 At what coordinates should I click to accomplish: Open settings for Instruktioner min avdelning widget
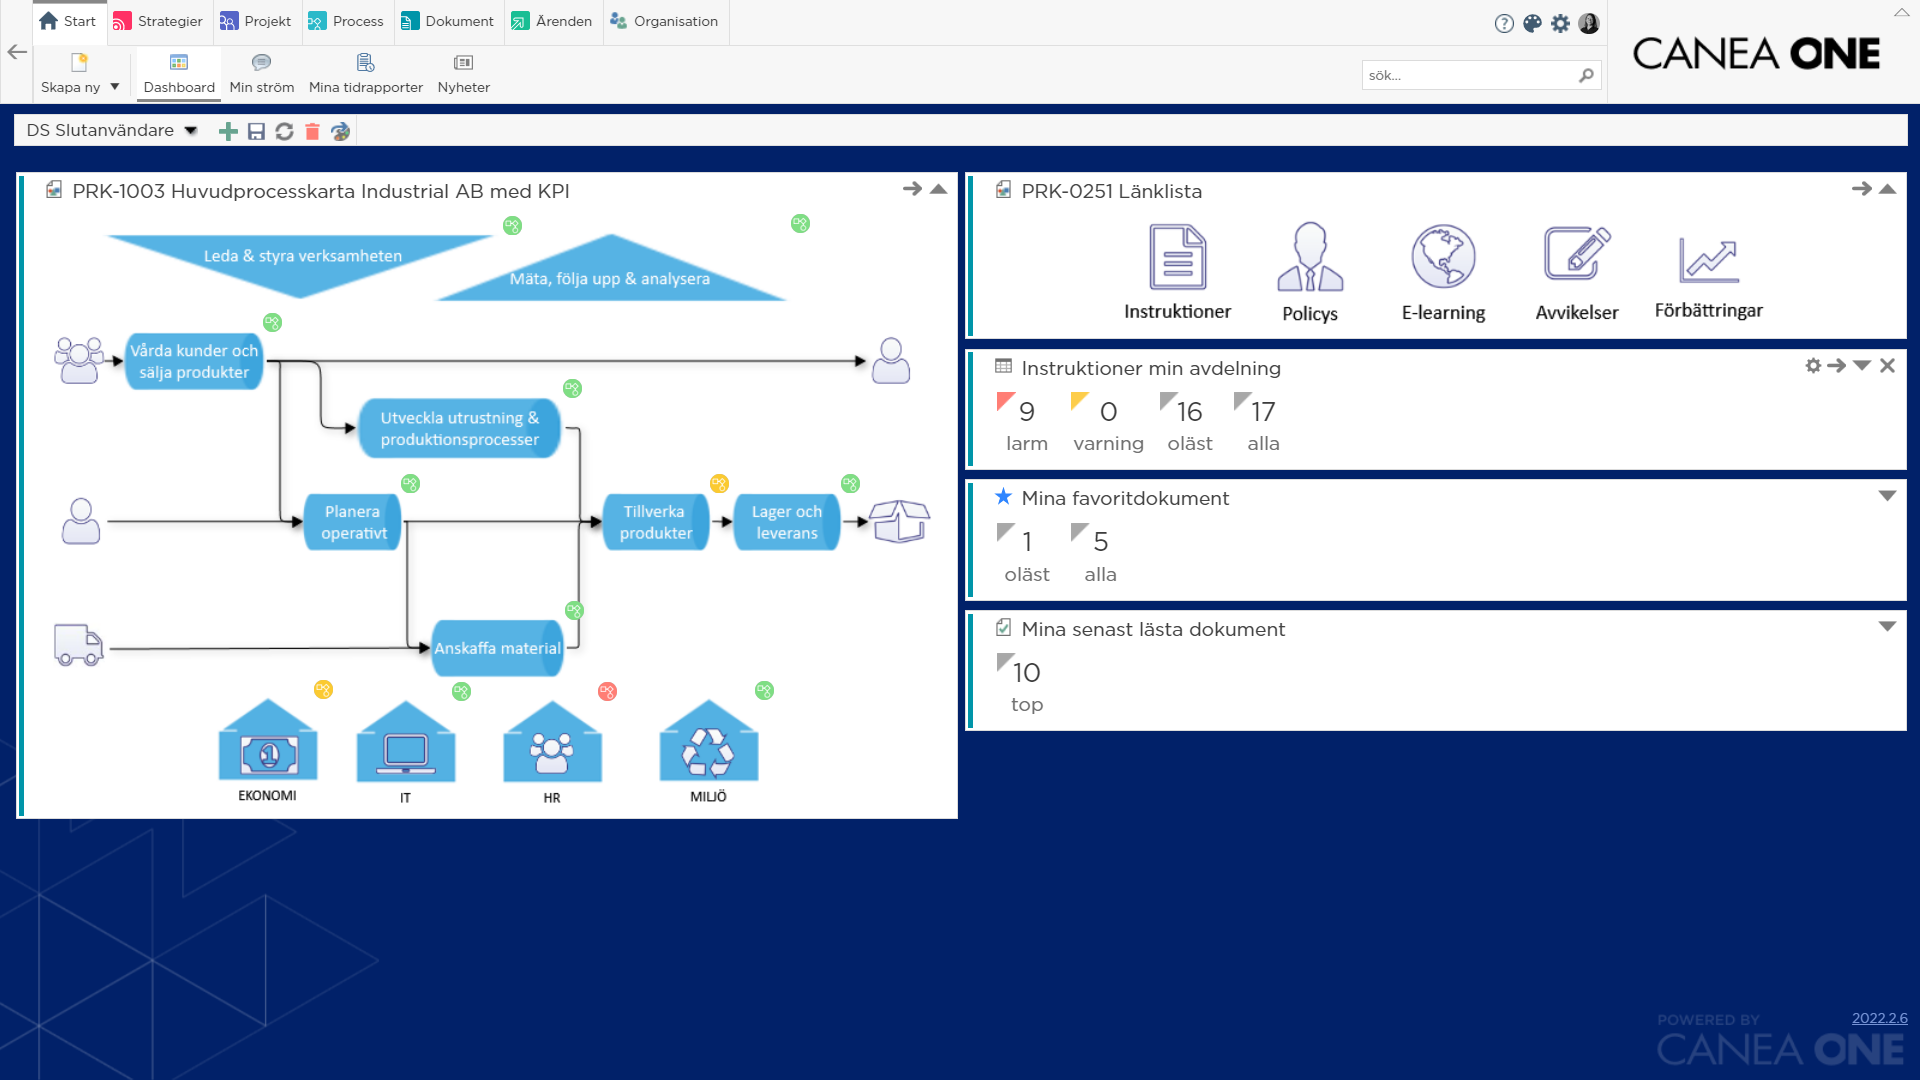click(x=1813, y=366)
